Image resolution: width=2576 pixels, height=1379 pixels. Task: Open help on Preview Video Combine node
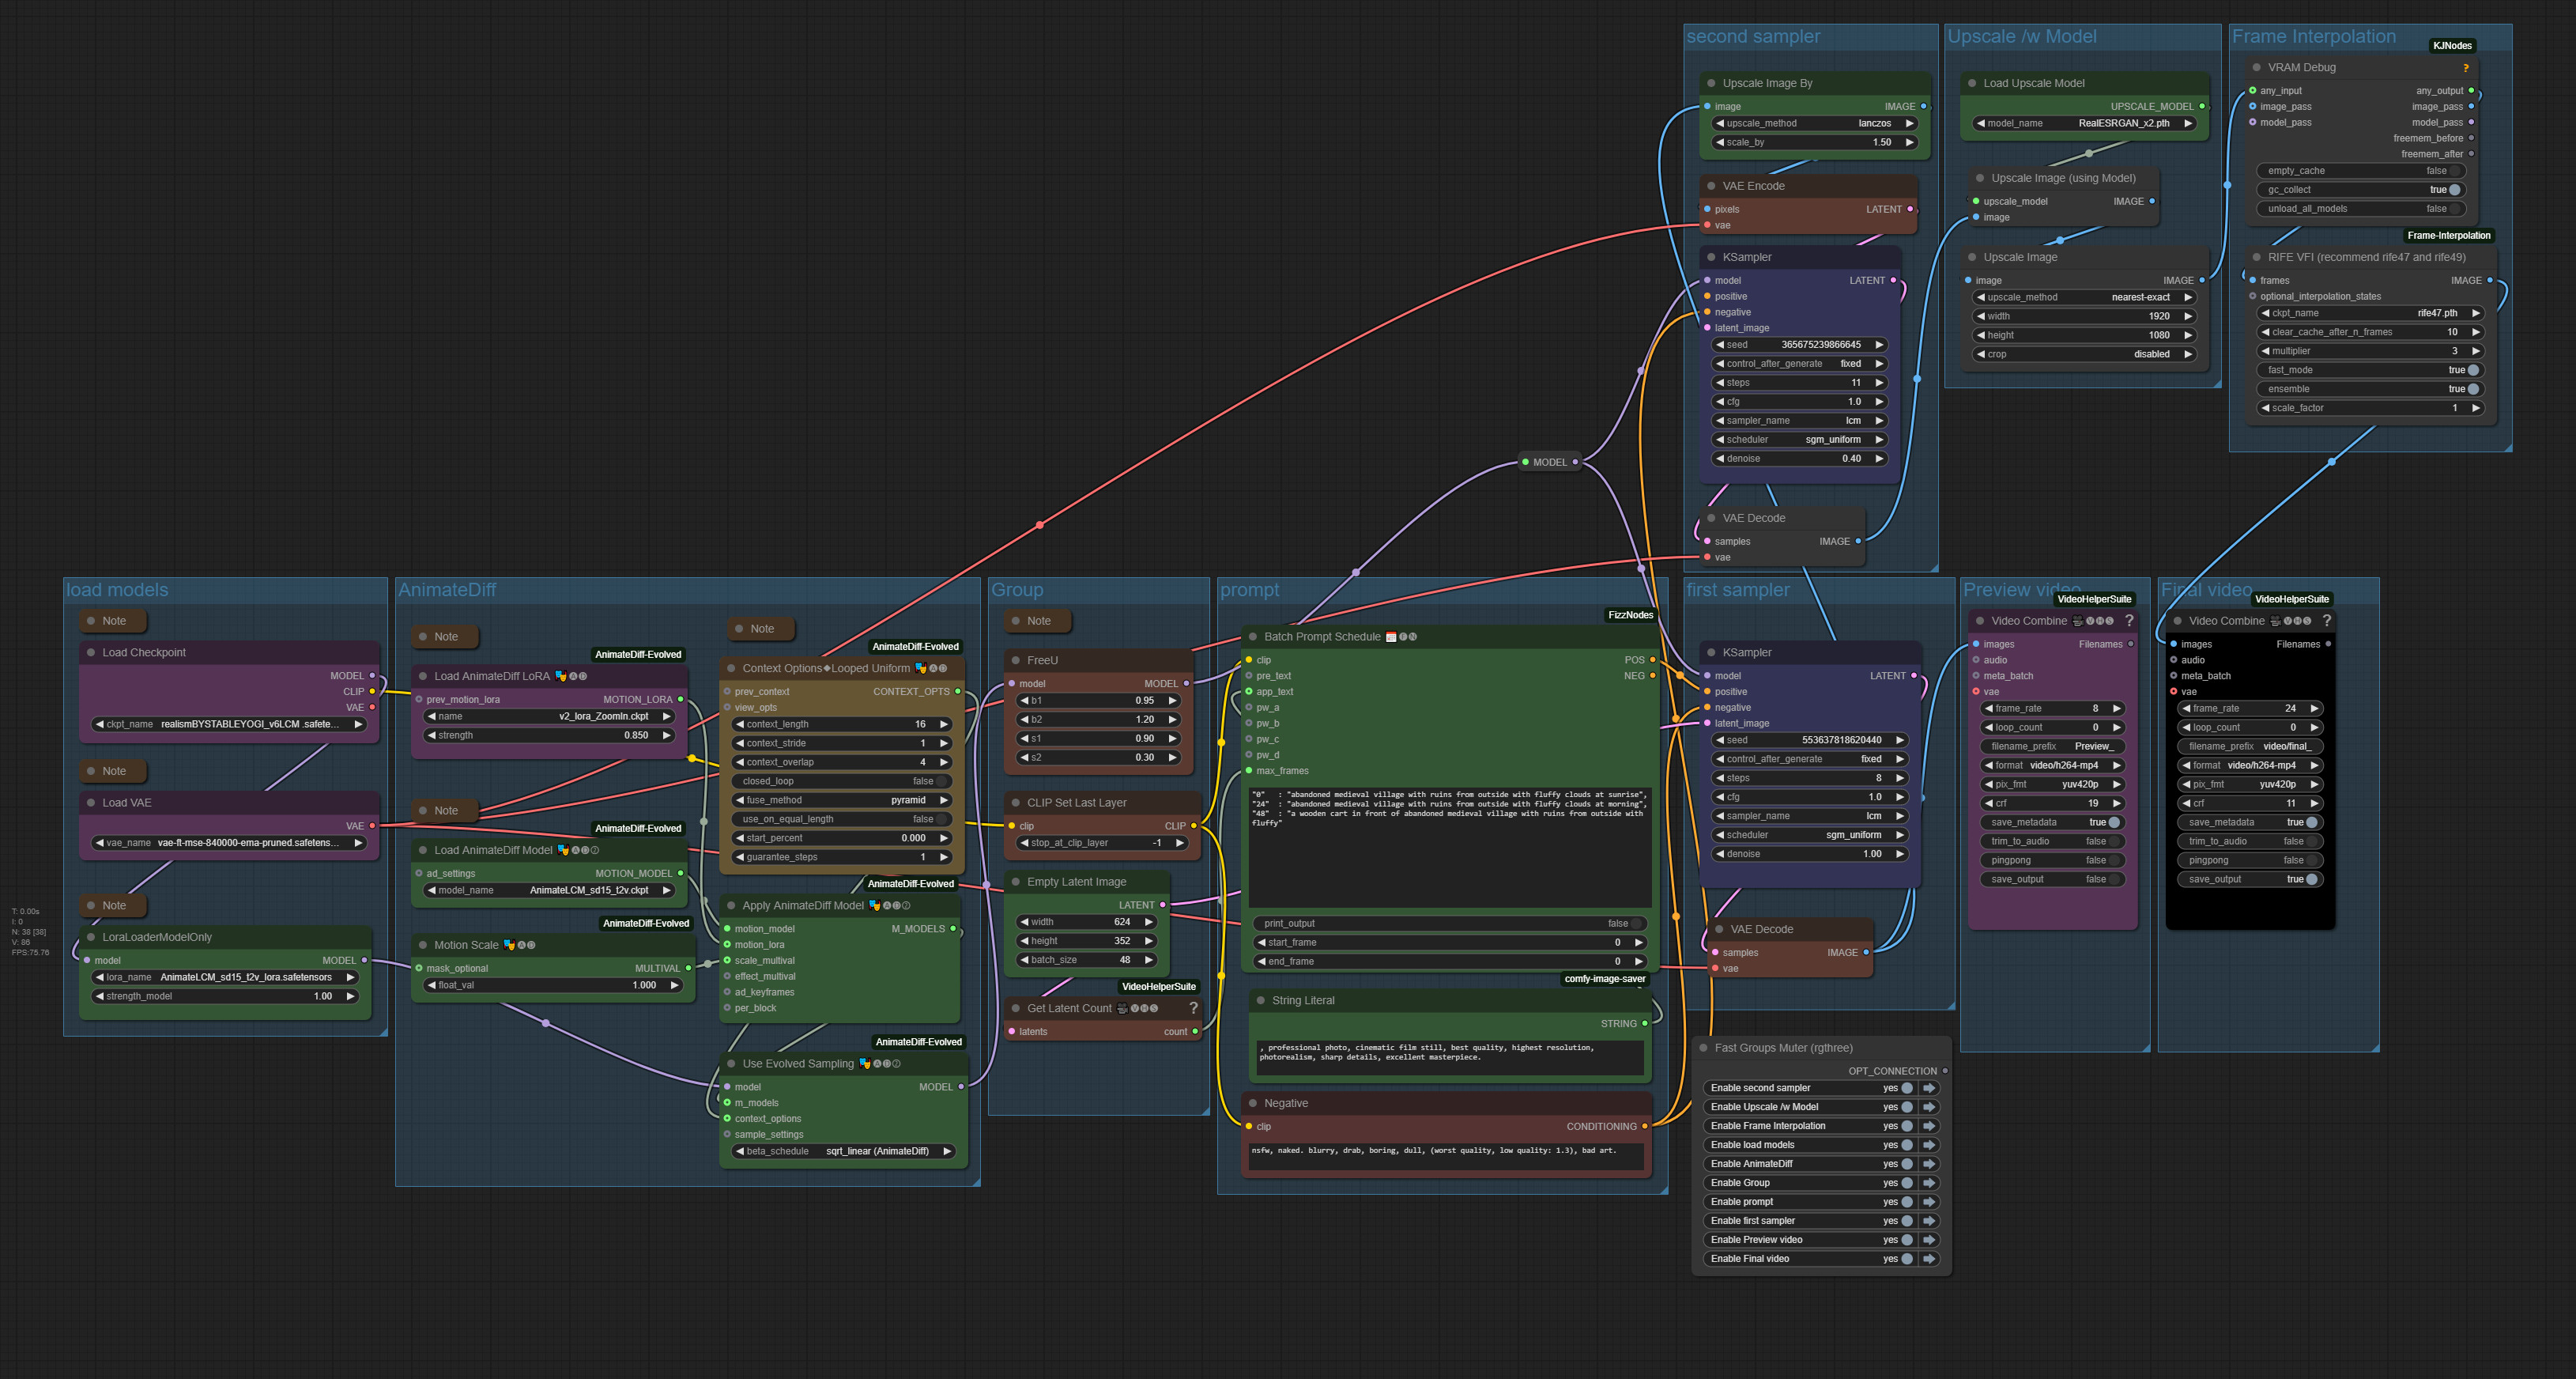click(x=2129, y=621)
